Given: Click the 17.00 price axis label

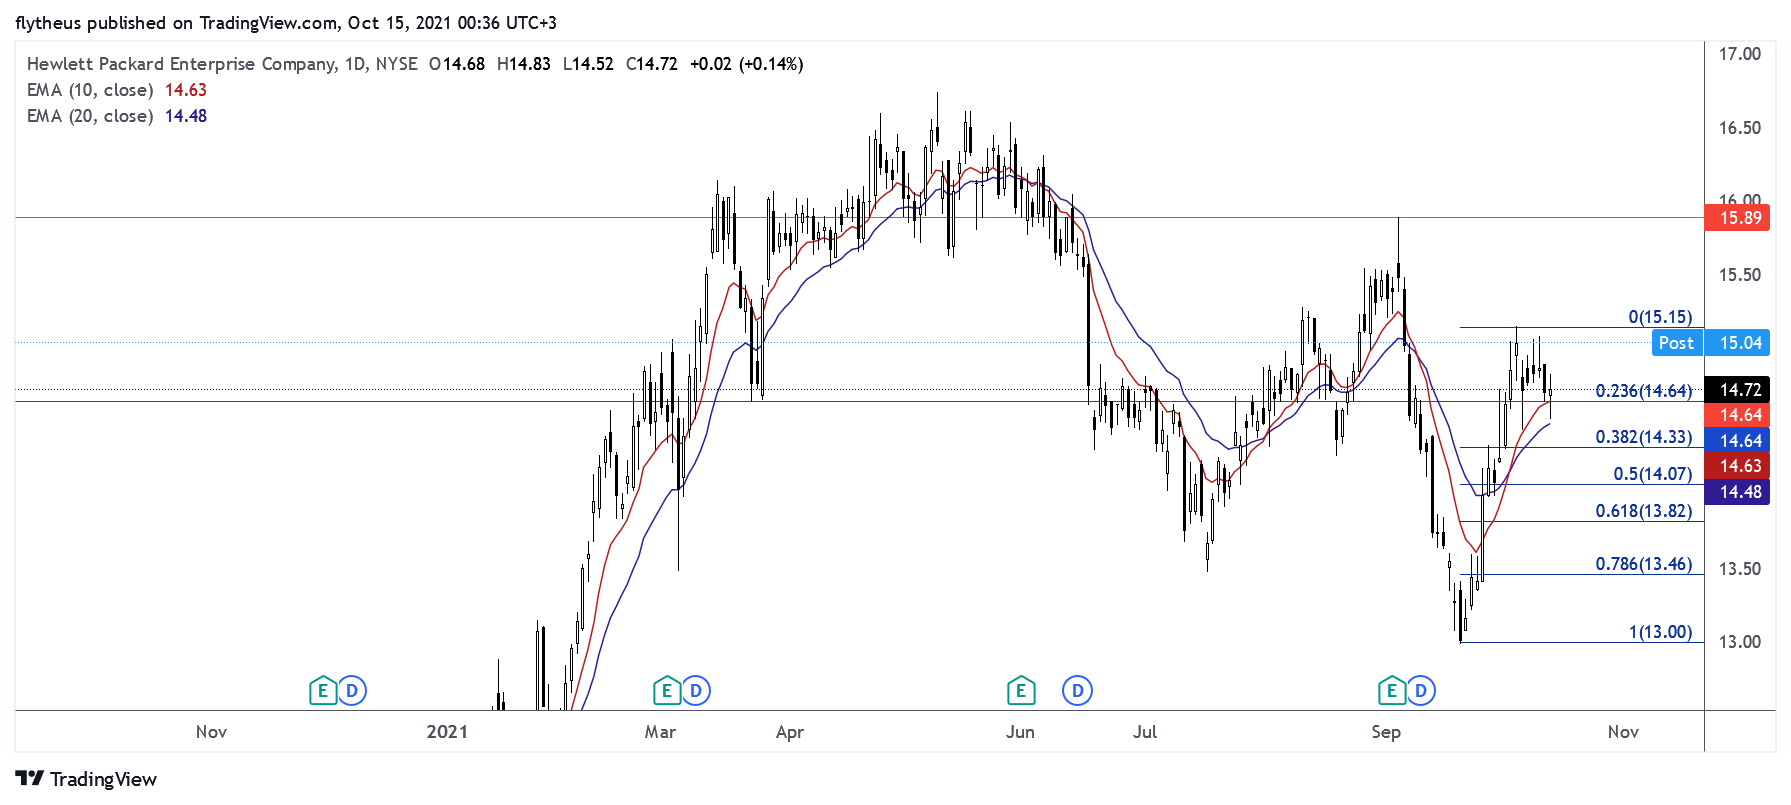Looking at the screenshot, I should pyautogui.click(x=1740, y=54).
